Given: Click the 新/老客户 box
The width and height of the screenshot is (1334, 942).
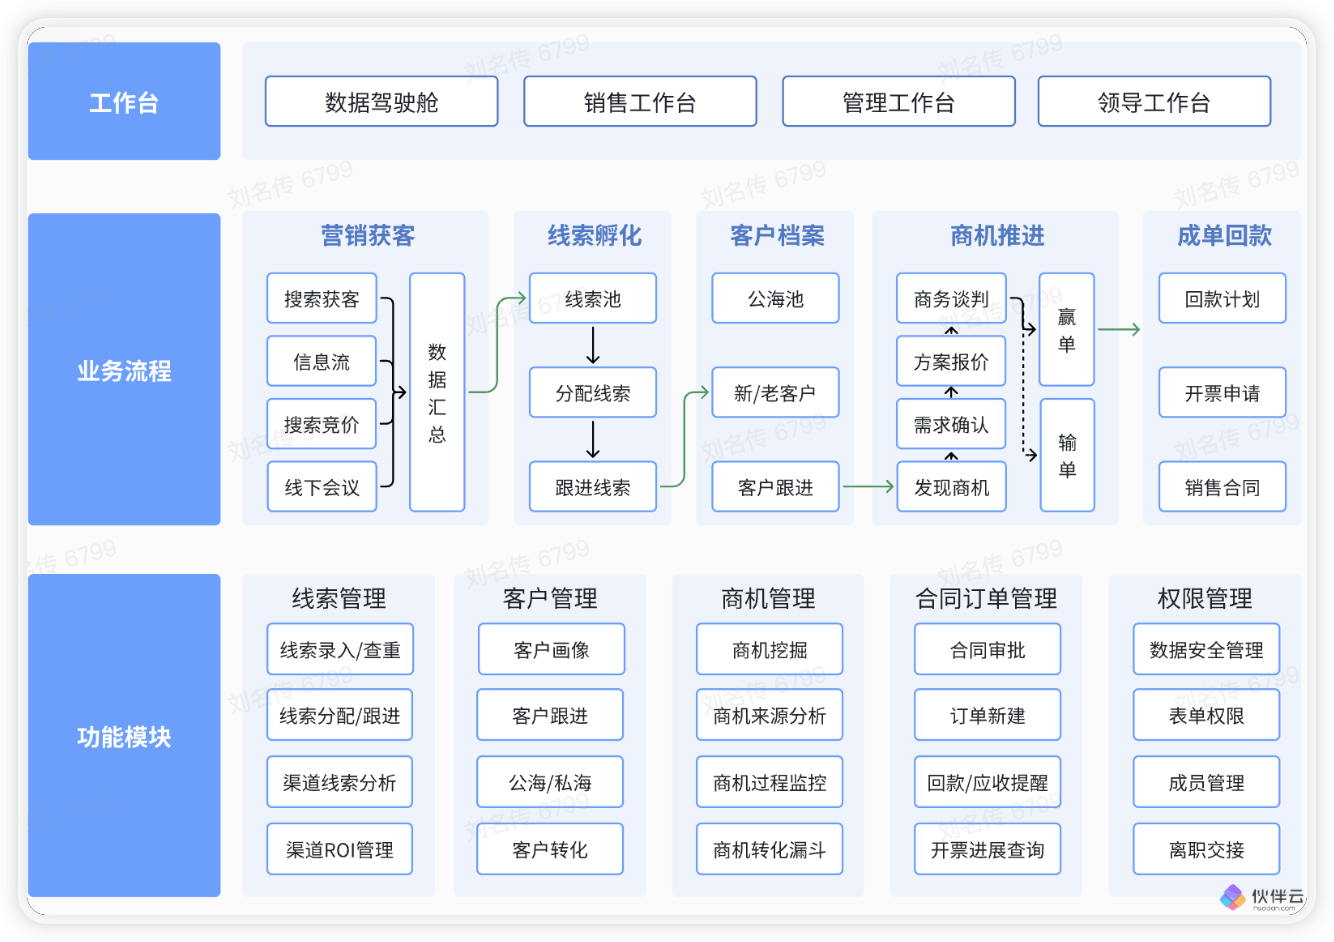Looking at the screenshot, I should tap(775, 392).
